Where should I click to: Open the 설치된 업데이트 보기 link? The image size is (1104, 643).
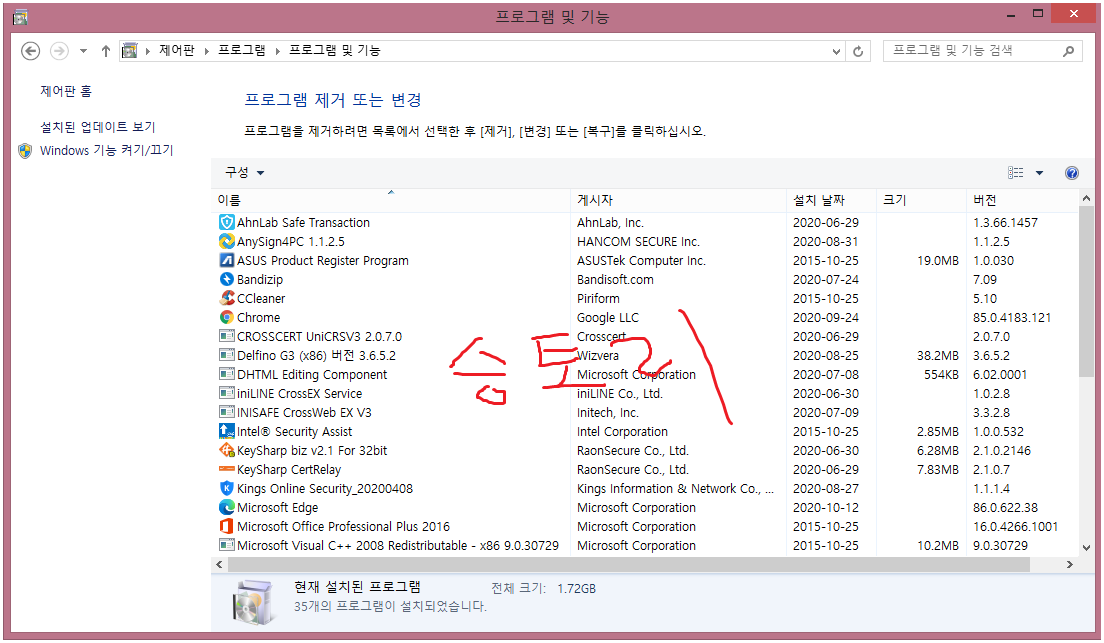pos(97,127)
